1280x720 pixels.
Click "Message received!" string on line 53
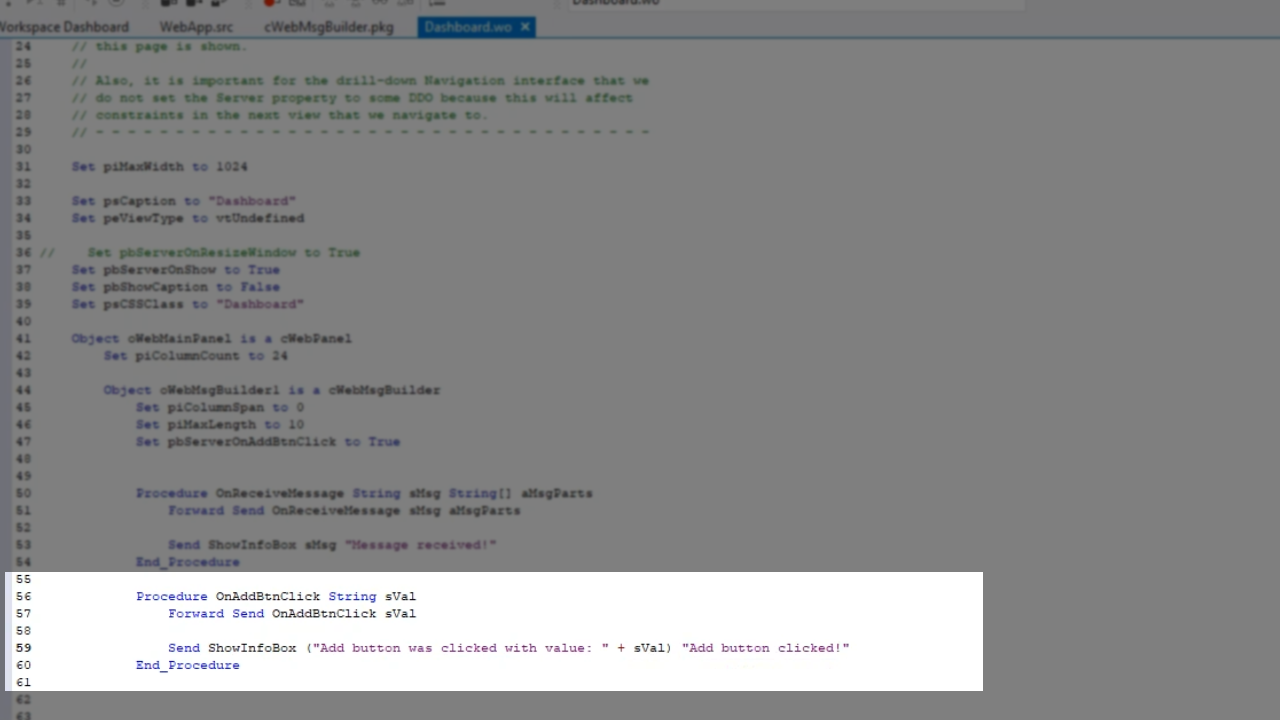(421, 545)
